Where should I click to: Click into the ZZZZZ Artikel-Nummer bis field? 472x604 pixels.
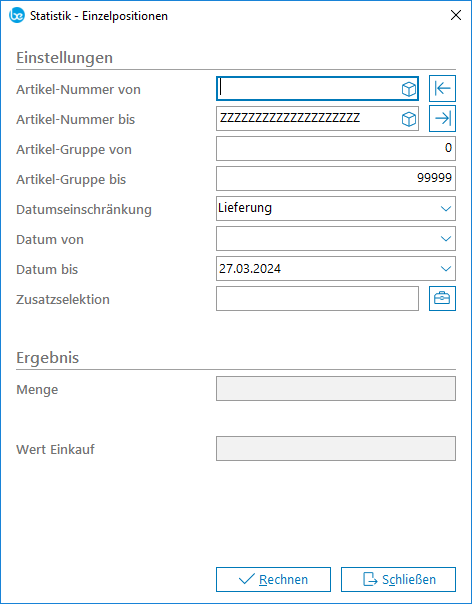(308, 119)
